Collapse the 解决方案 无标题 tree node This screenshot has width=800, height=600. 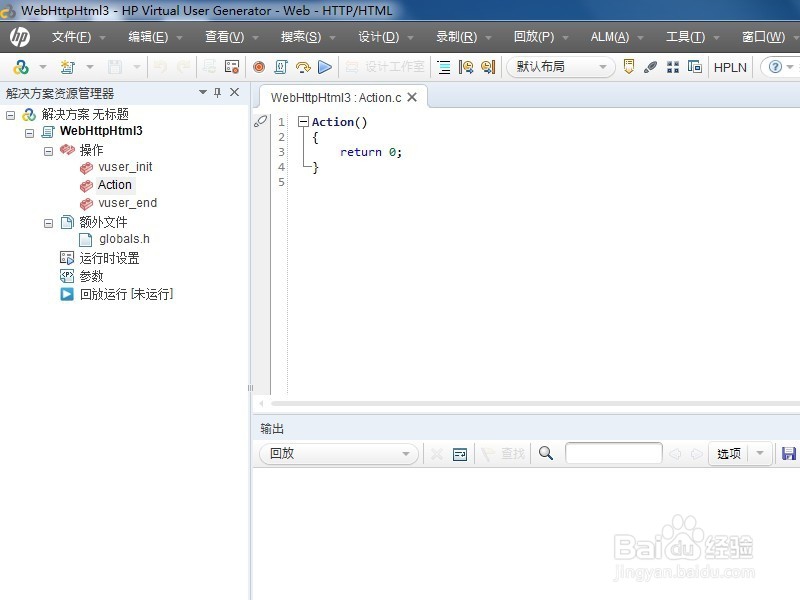pyautogui.click(x=10, y=115)
